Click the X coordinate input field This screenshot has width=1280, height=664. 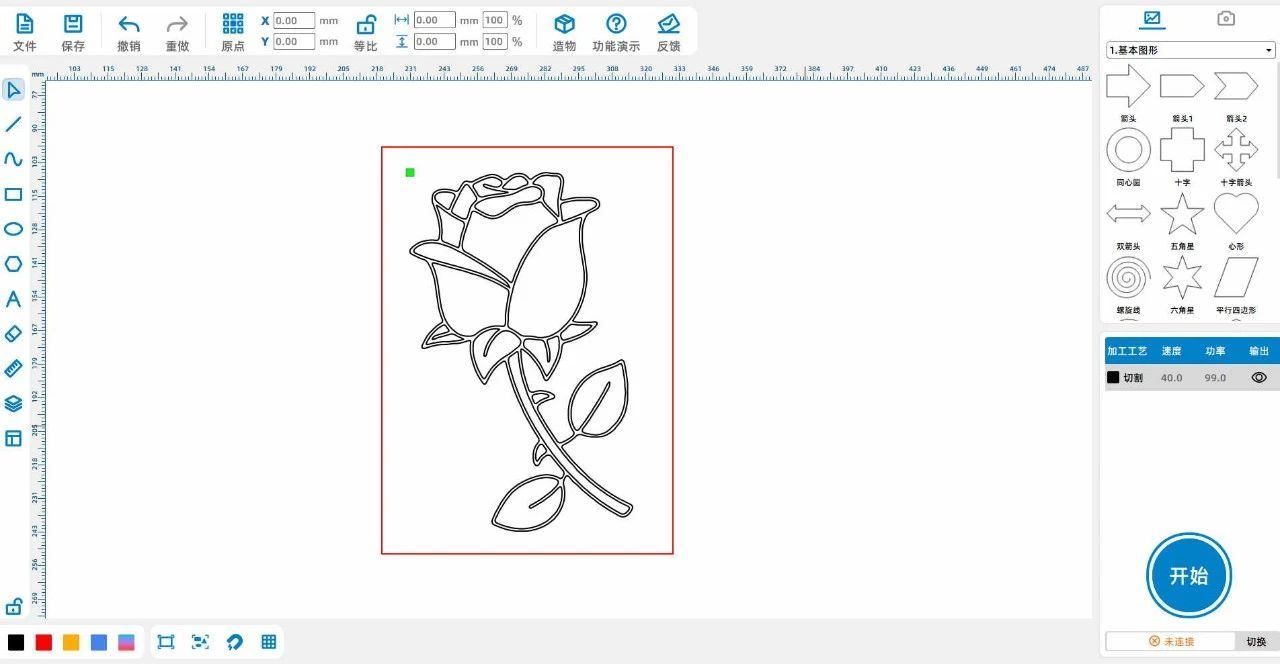point(294,20)
